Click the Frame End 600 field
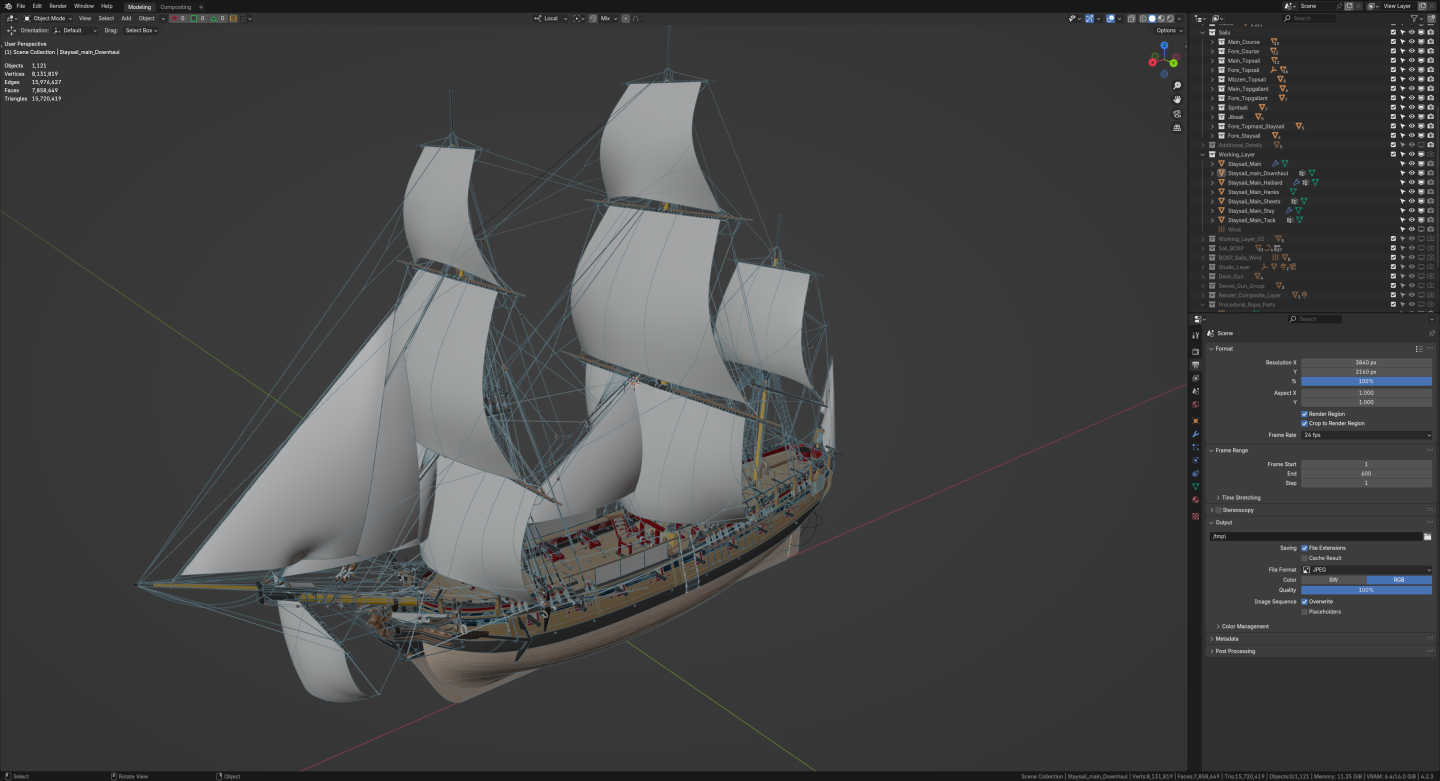Viewport: 1440px width, 781px height. pyautogui.click(x=1366, y=473)
